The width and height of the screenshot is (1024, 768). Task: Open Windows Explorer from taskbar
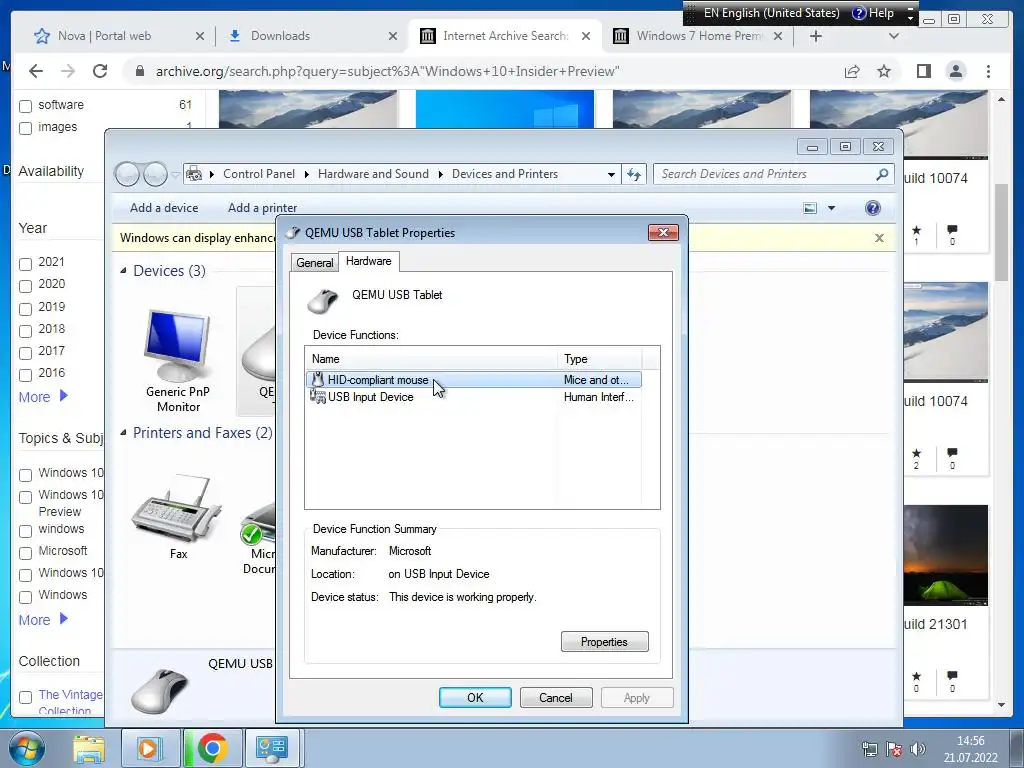pyautogui.click(x=89, y=748)
